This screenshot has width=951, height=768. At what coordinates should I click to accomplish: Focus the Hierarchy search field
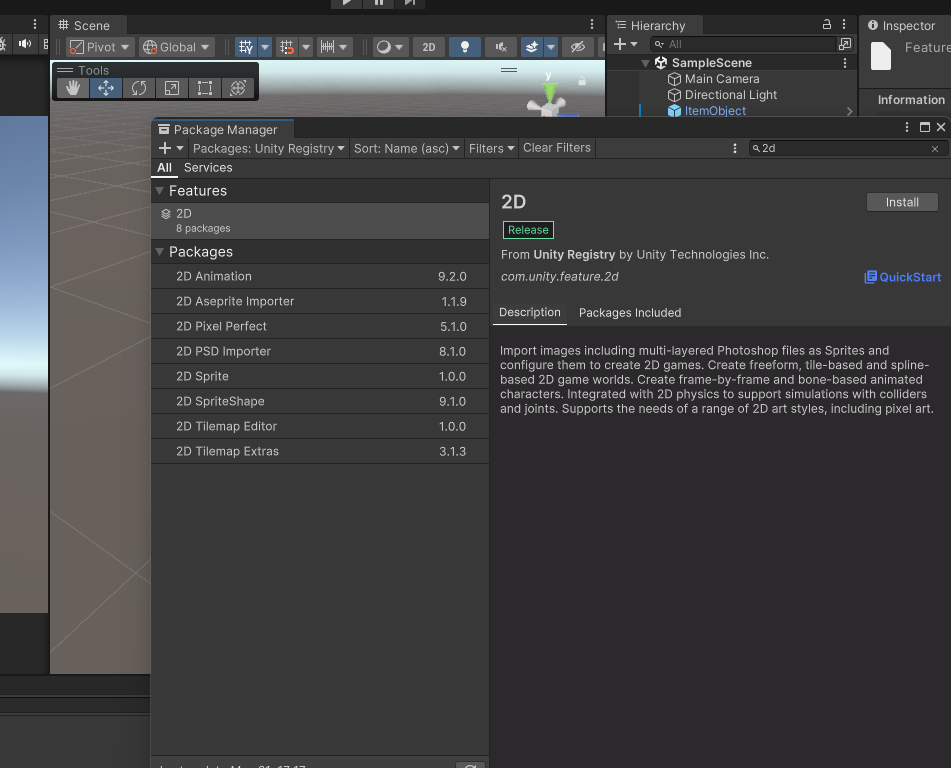(x=743, y=44)
